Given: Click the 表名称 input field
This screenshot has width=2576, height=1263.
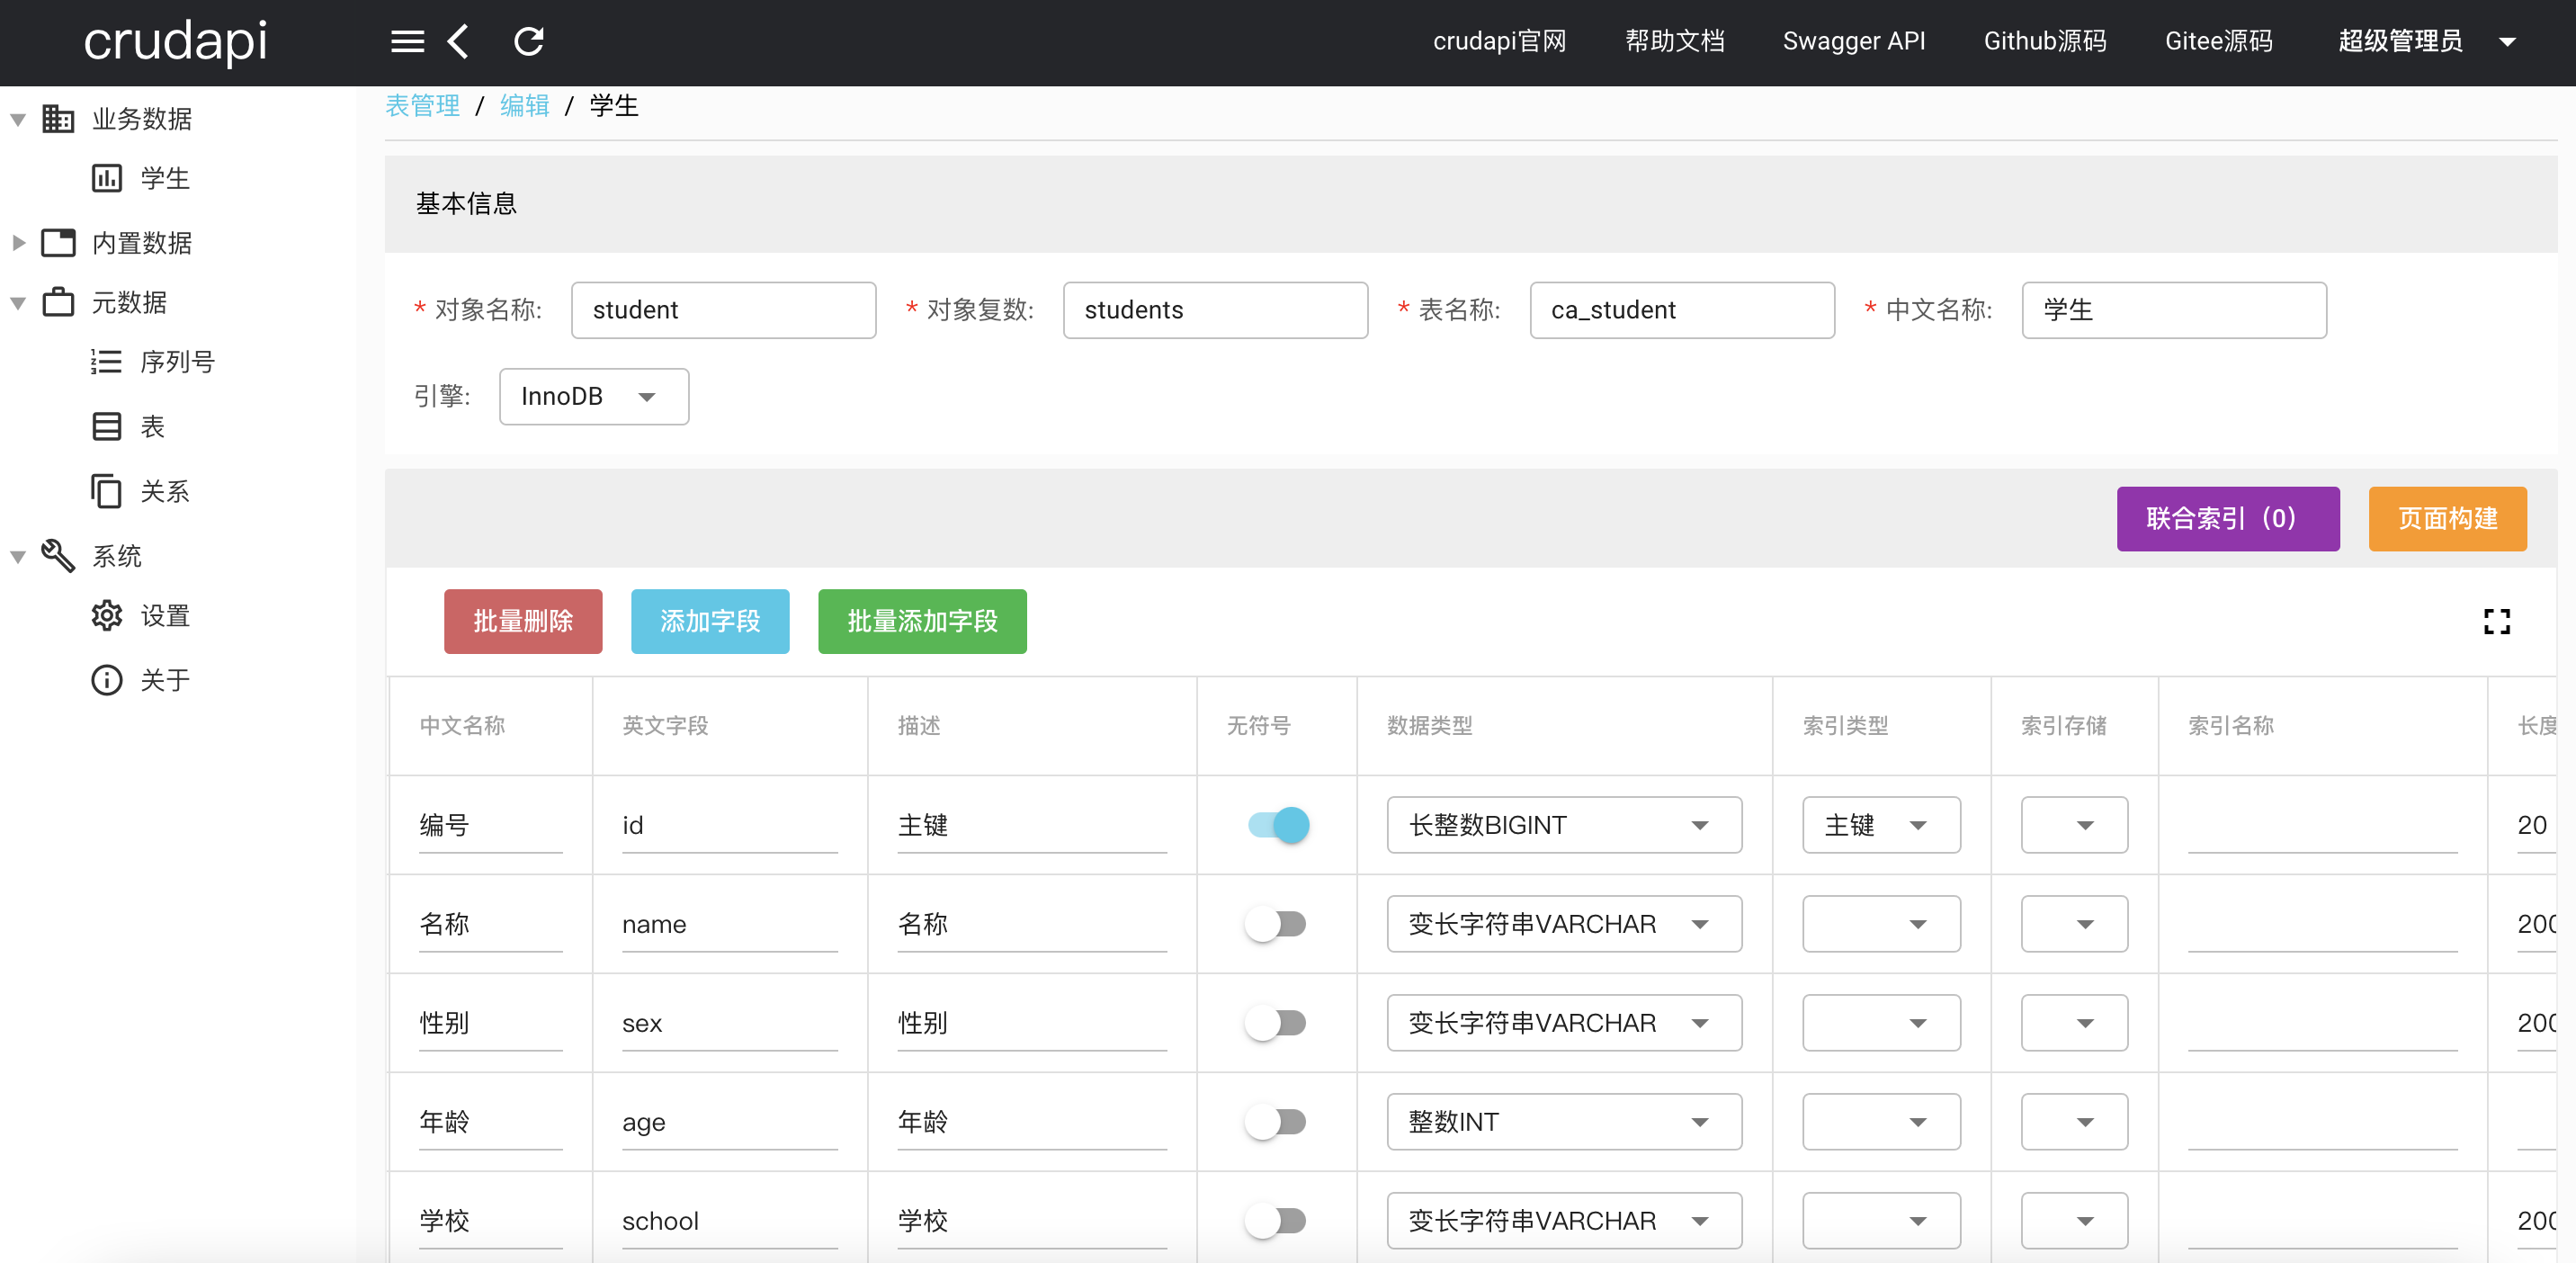Looking at the screenshot, I should tap(1681, 310).
